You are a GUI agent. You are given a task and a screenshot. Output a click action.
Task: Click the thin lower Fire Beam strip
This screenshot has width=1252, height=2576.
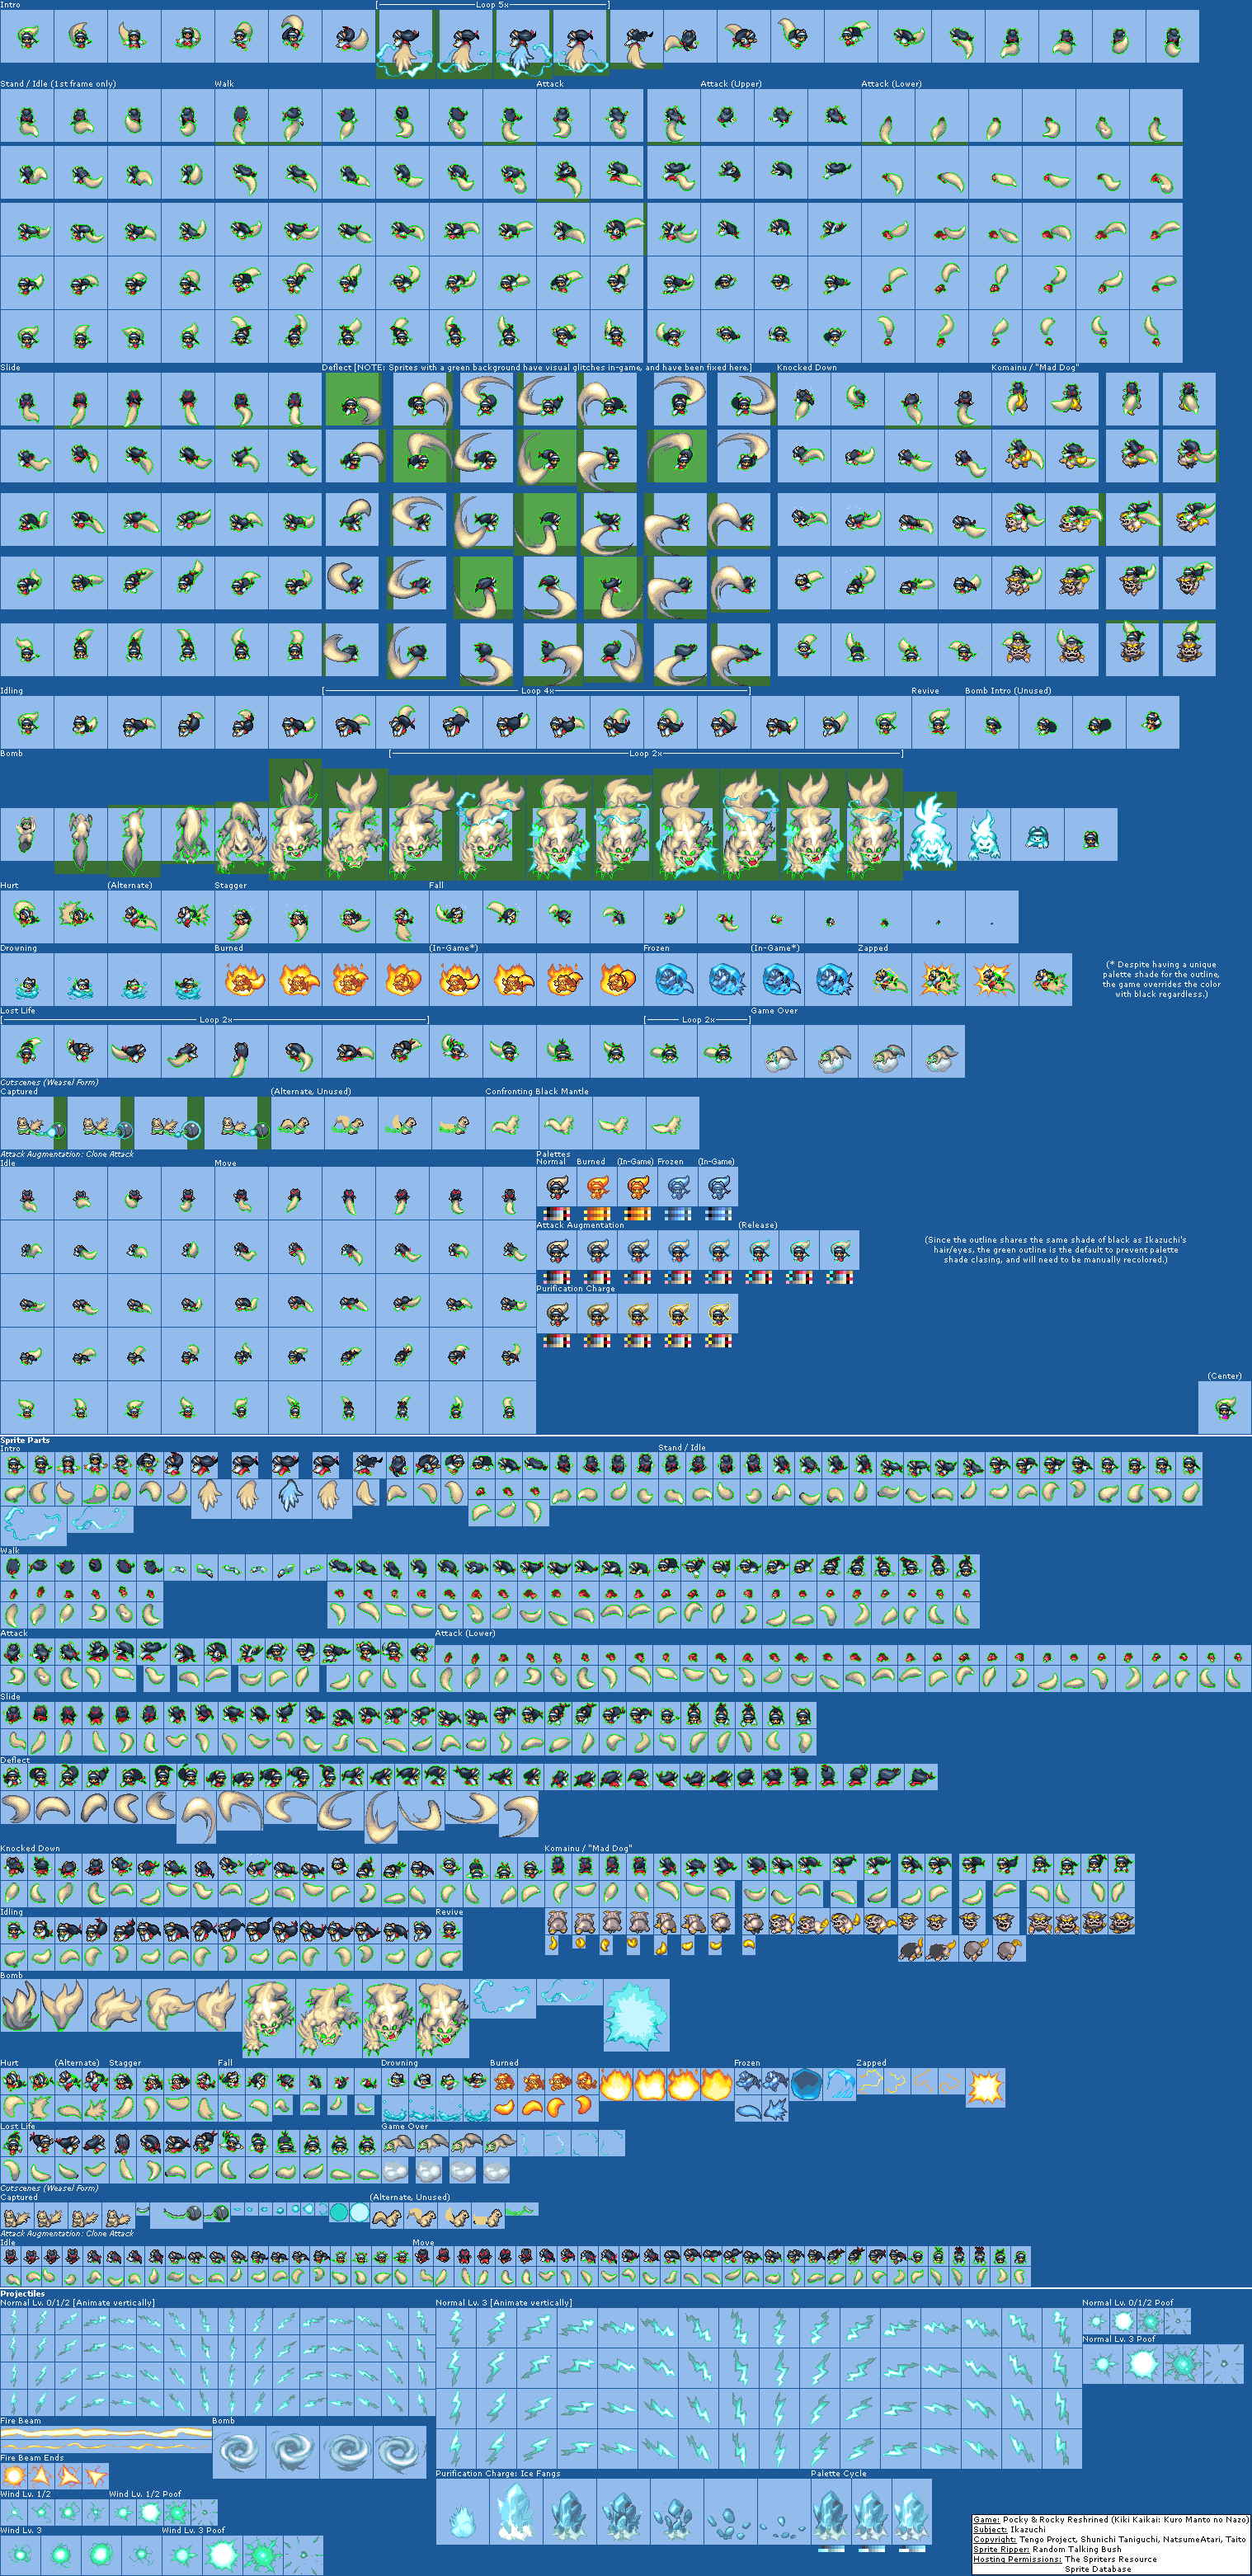pyautogui.click(x=106, y=2446)
